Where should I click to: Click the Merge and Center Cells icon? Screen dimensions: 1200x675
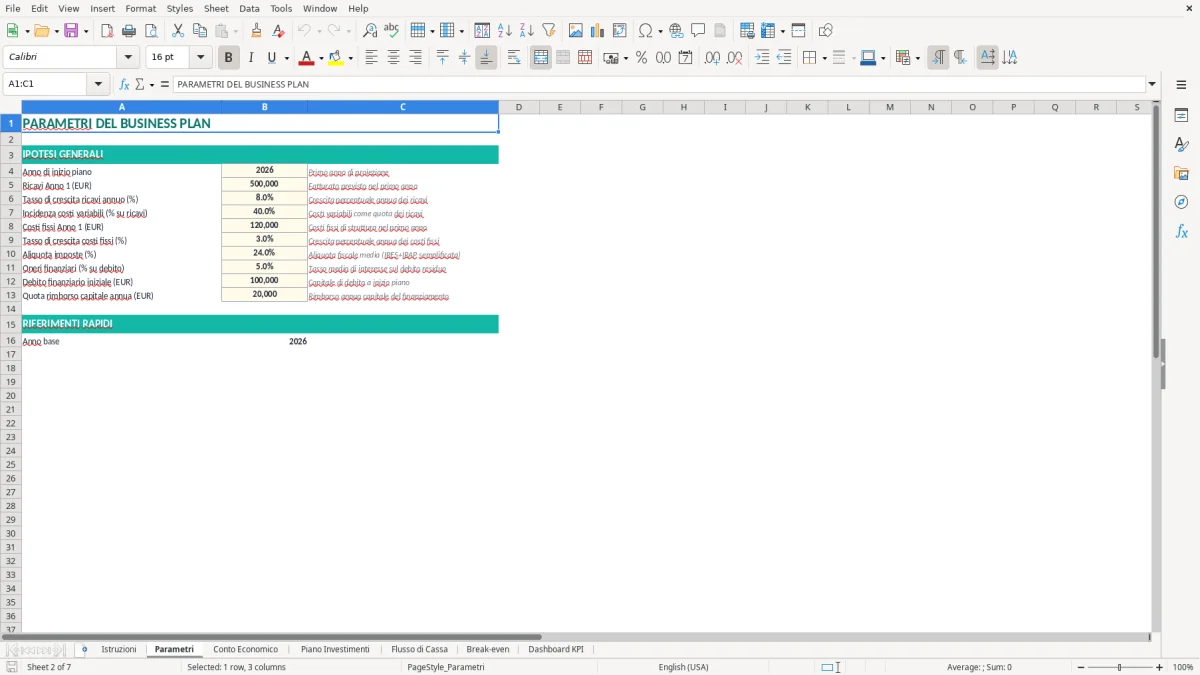point(541,58)
